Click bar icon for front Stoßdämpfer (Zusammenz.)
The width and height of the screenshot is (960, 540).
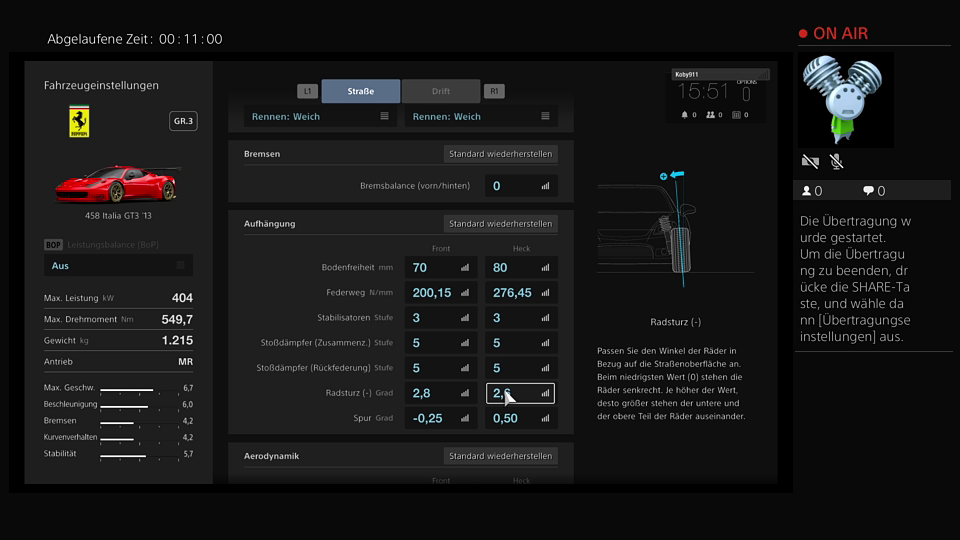click(465, 343)
